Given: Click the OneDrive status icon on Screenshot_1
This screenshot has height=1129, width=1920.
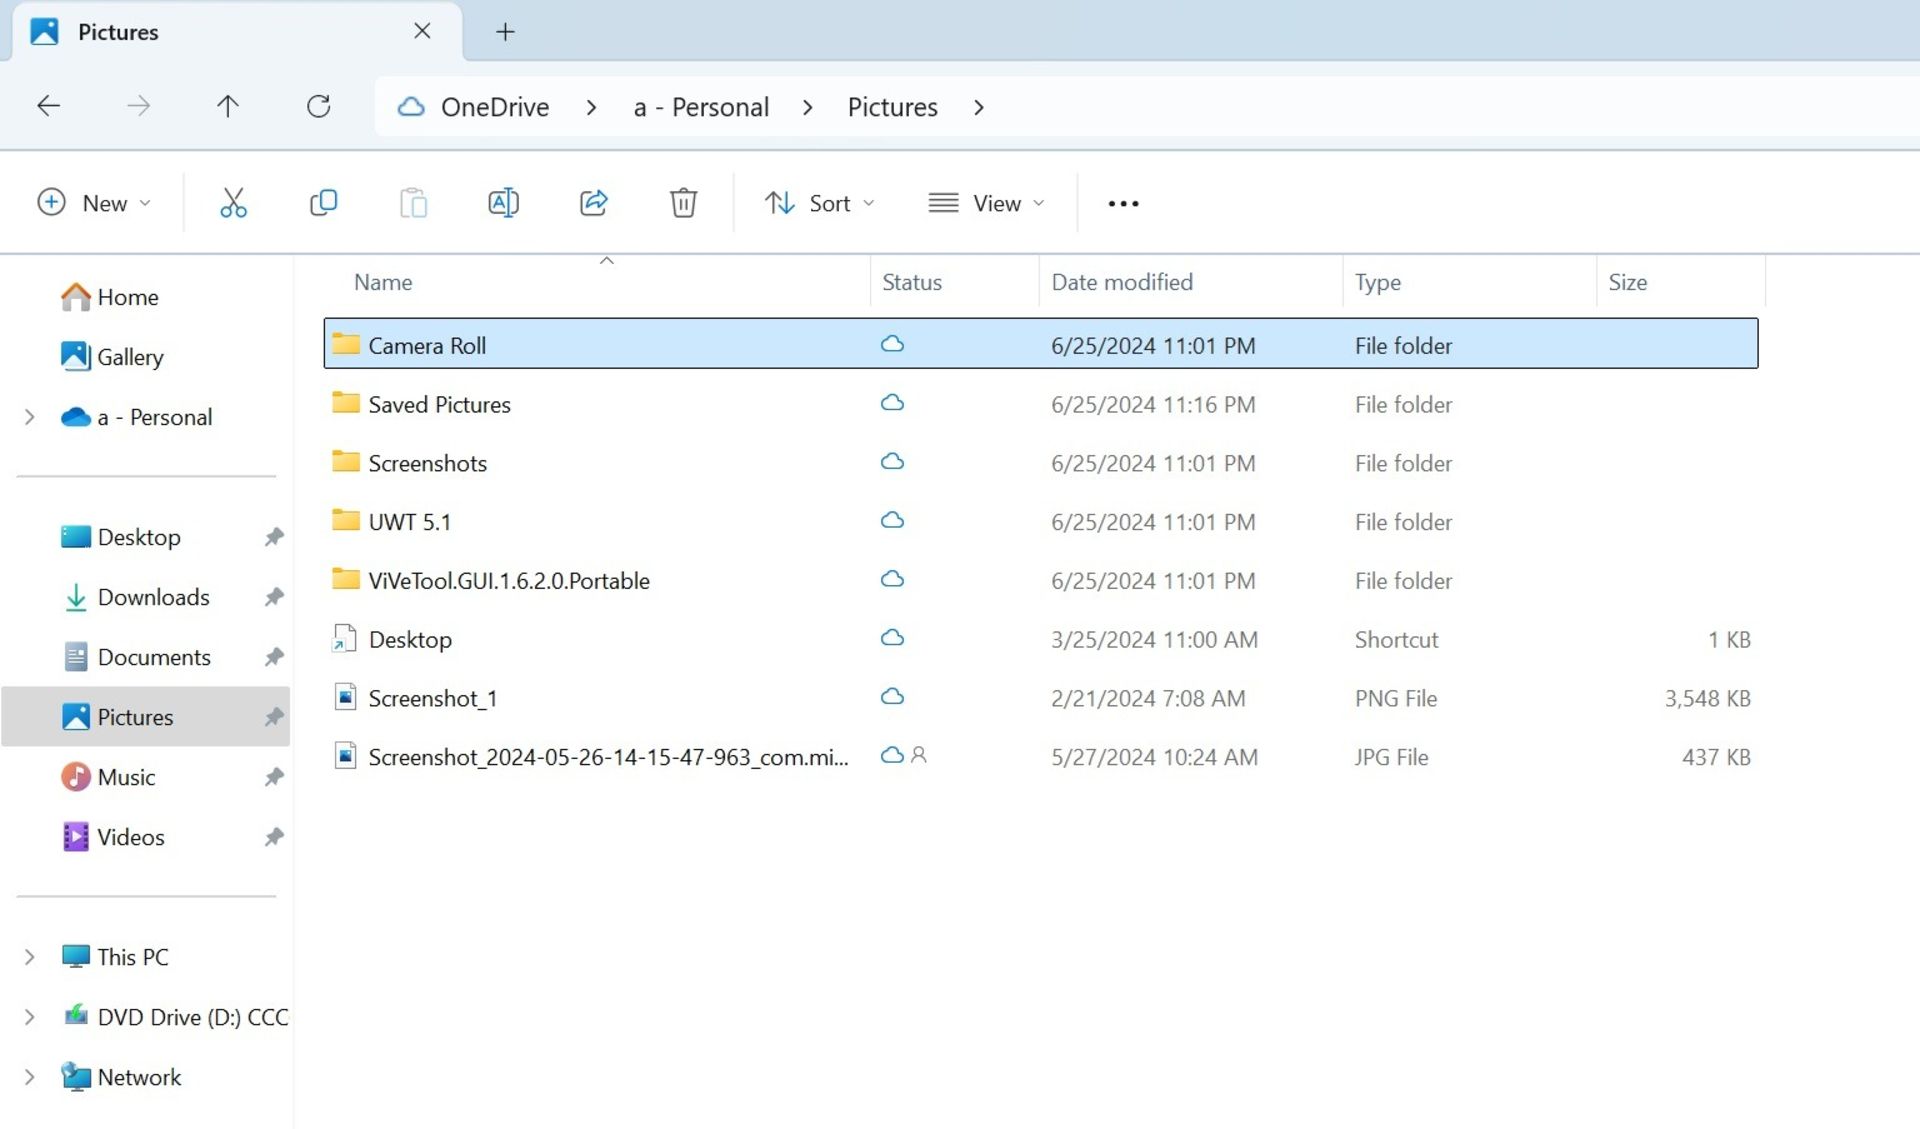Looking at the screenshot, I should click(892, 696).
